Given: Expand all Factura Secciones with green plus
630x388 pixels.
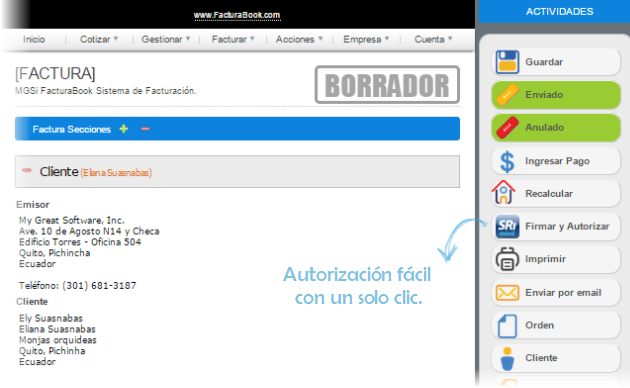Looking at the screenshot, I should [124, 129].
